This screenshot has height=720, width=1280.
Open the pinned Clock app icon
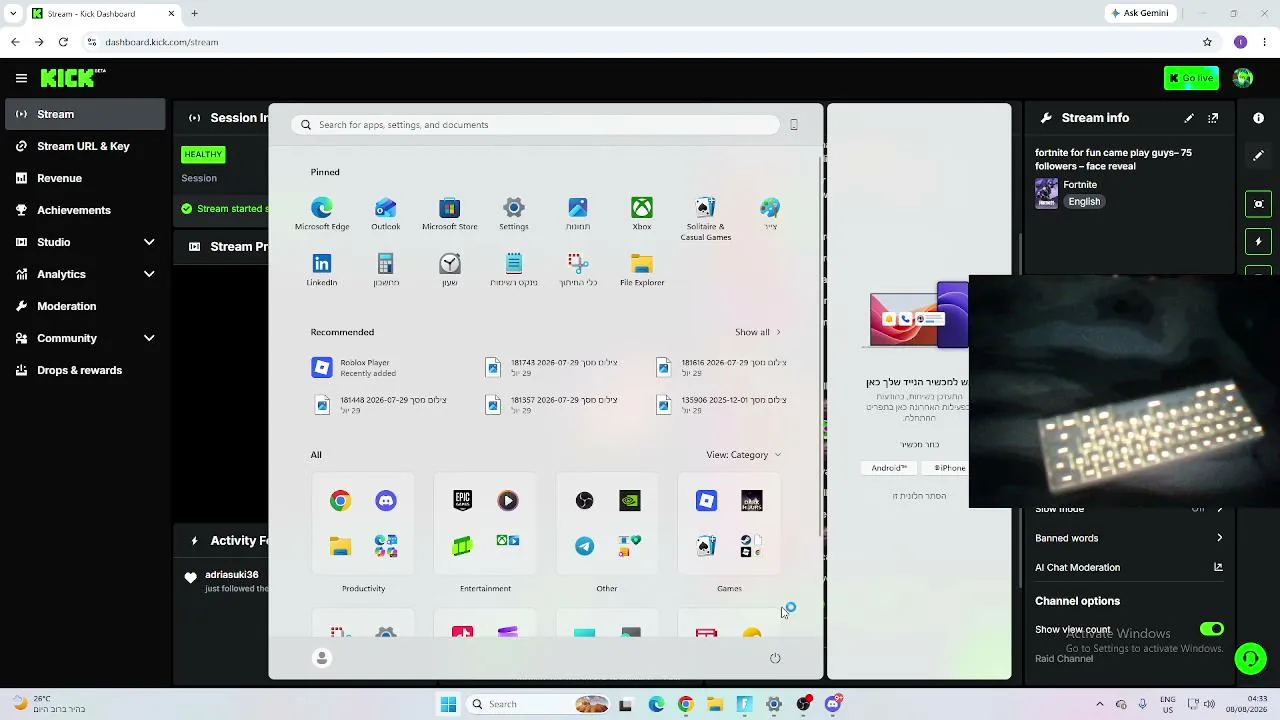[x=450, y=269]
